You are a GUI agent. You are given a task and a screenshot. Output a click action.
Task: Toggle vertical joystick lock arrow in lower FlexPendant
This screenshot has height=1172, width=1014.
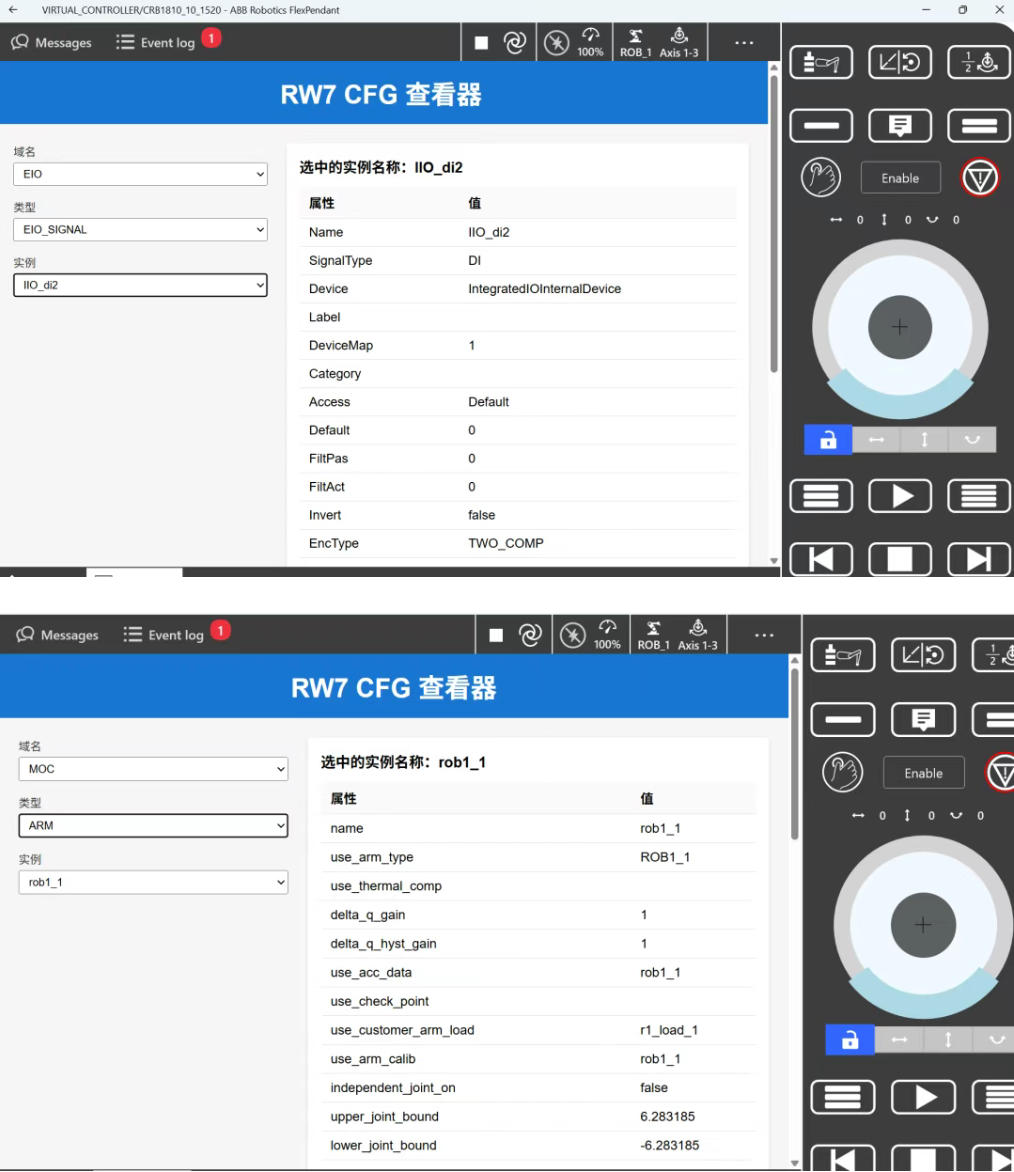(947, 1040)
